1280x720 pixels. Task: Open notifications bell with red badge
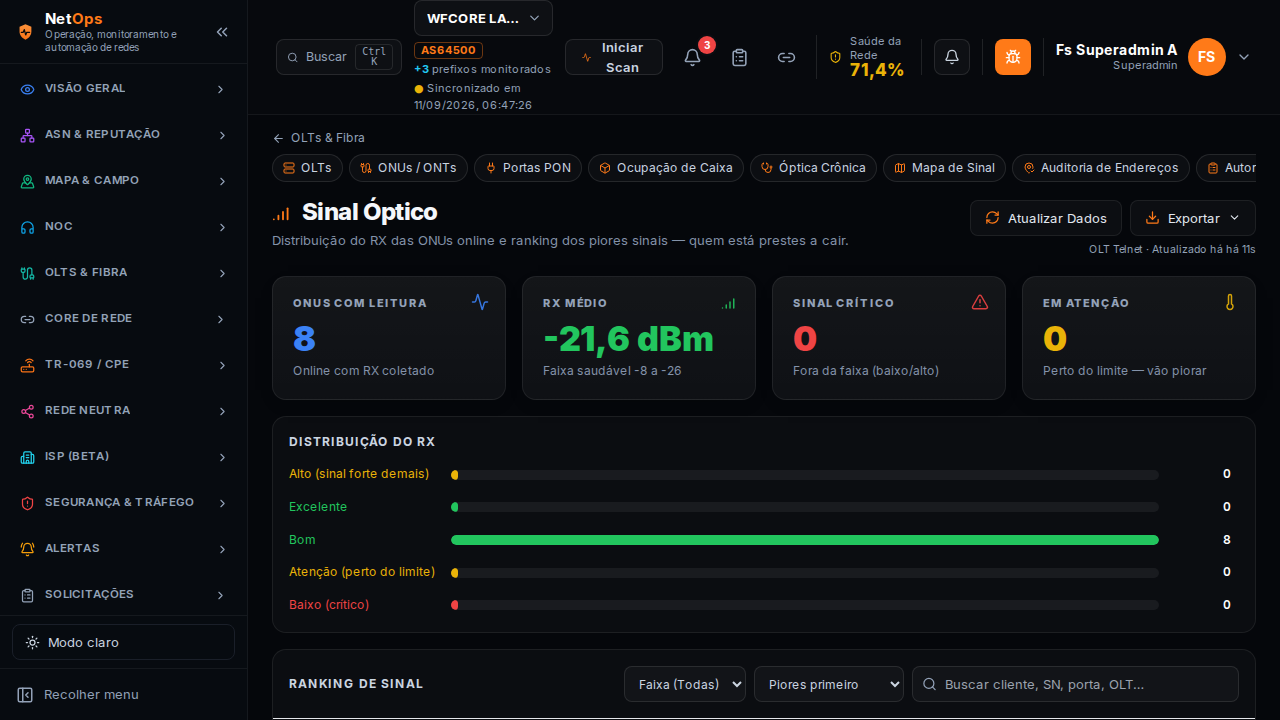point(693,57)
